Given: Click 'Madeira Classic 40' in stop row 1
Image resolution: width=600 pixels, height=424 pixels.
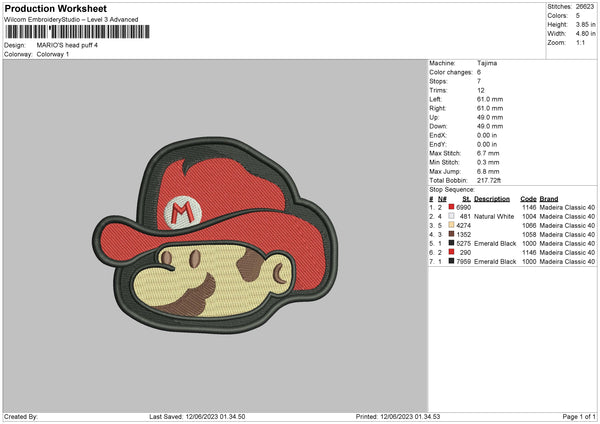Looking at the screenshot, I should pos(567,207).
